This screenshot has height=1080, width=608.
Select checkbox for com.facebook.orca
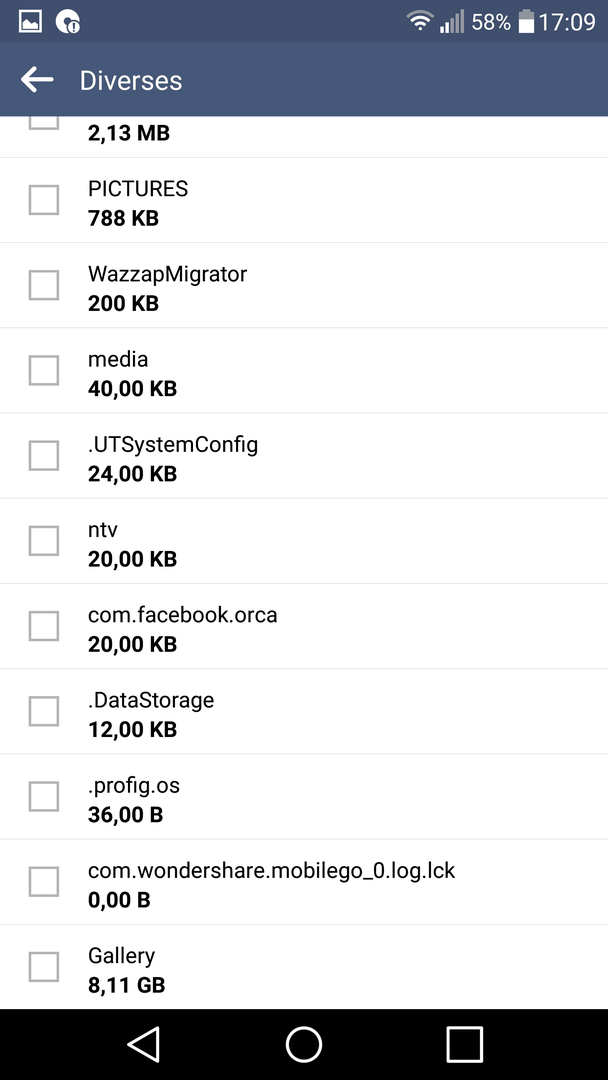(x=43, y=625)
